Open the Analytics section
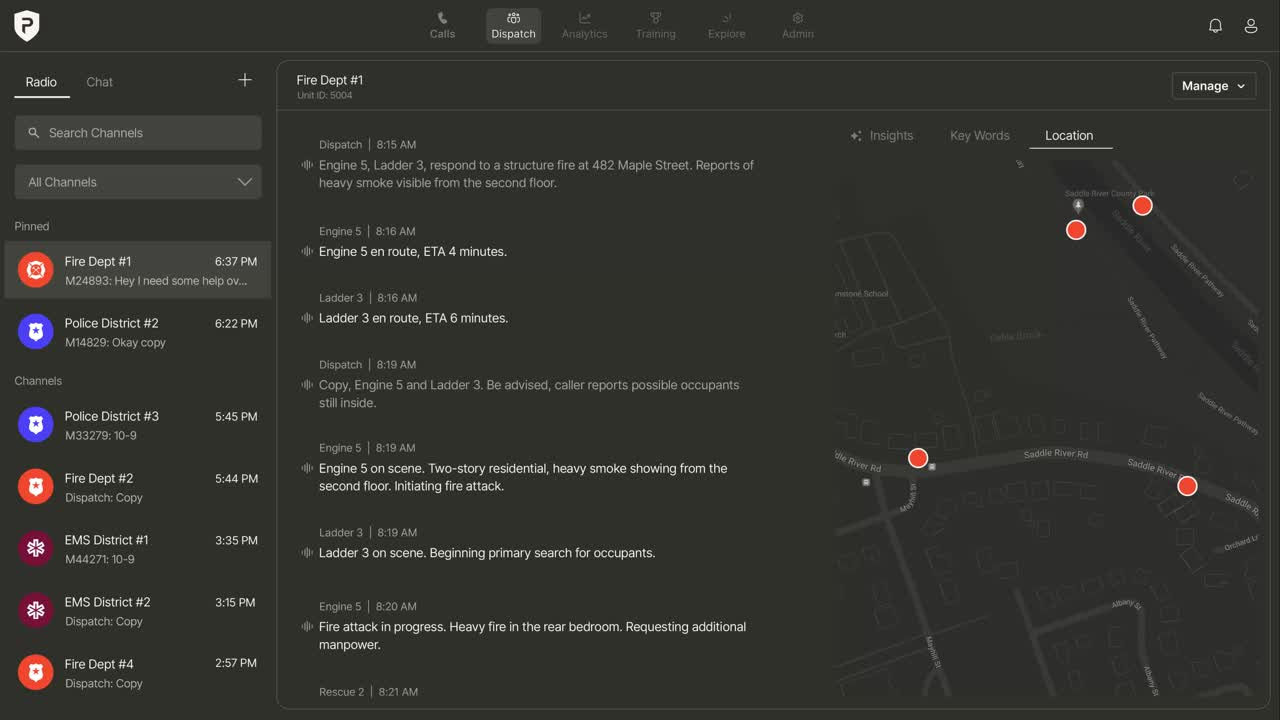The image size is (1280, 720). click(584, 26)
